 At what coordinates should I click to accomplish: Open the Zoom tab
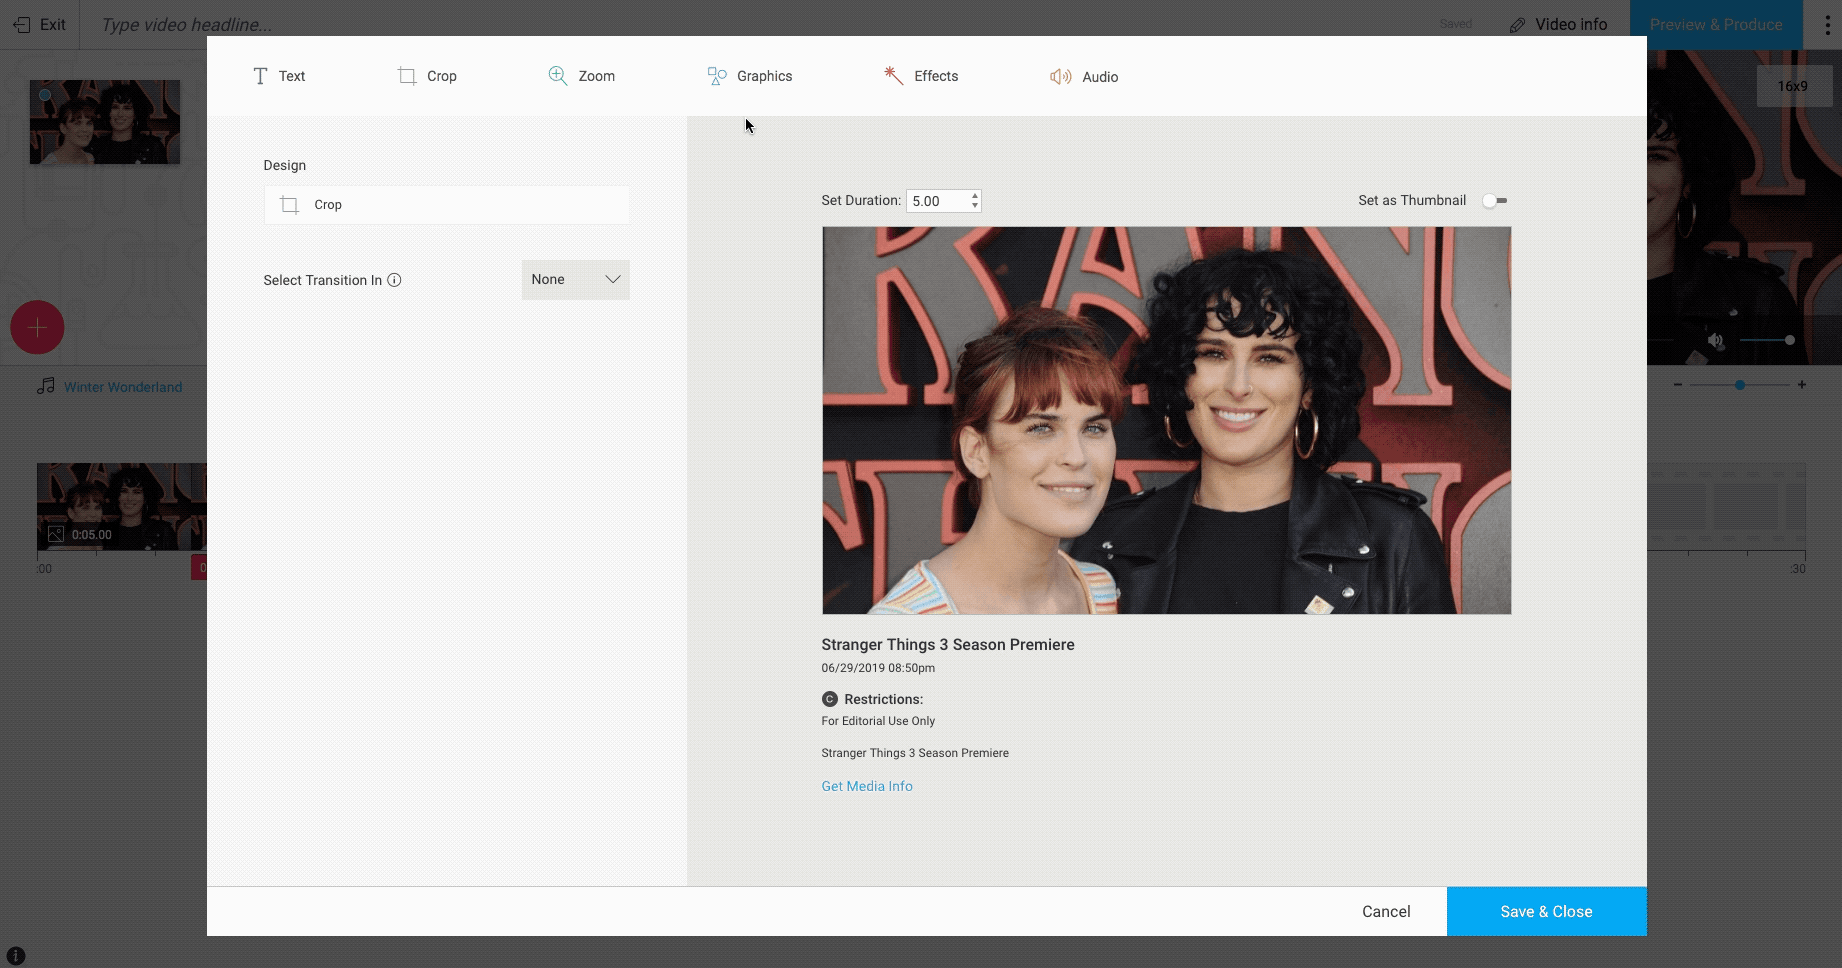click(582, 76)
